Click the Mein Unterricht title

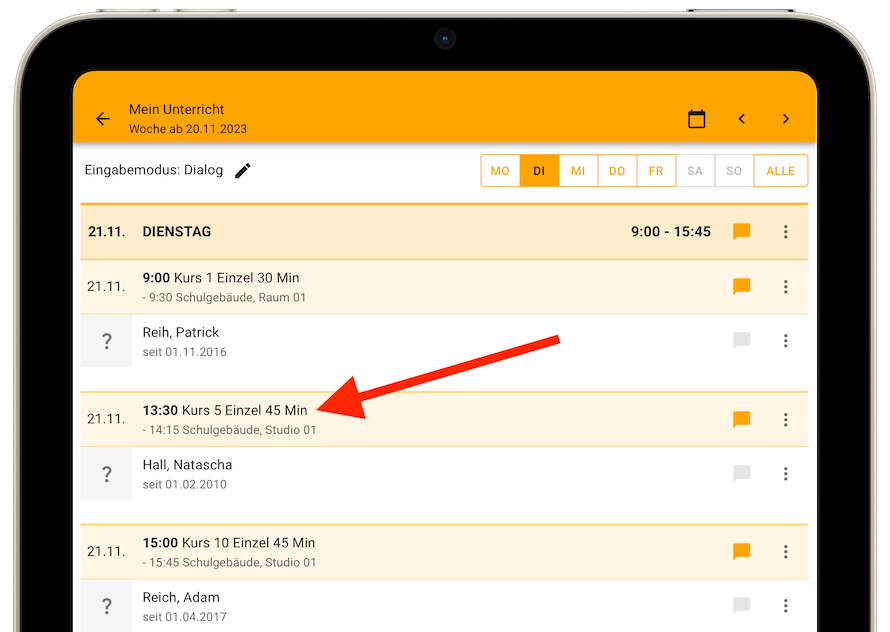[177, 109]
